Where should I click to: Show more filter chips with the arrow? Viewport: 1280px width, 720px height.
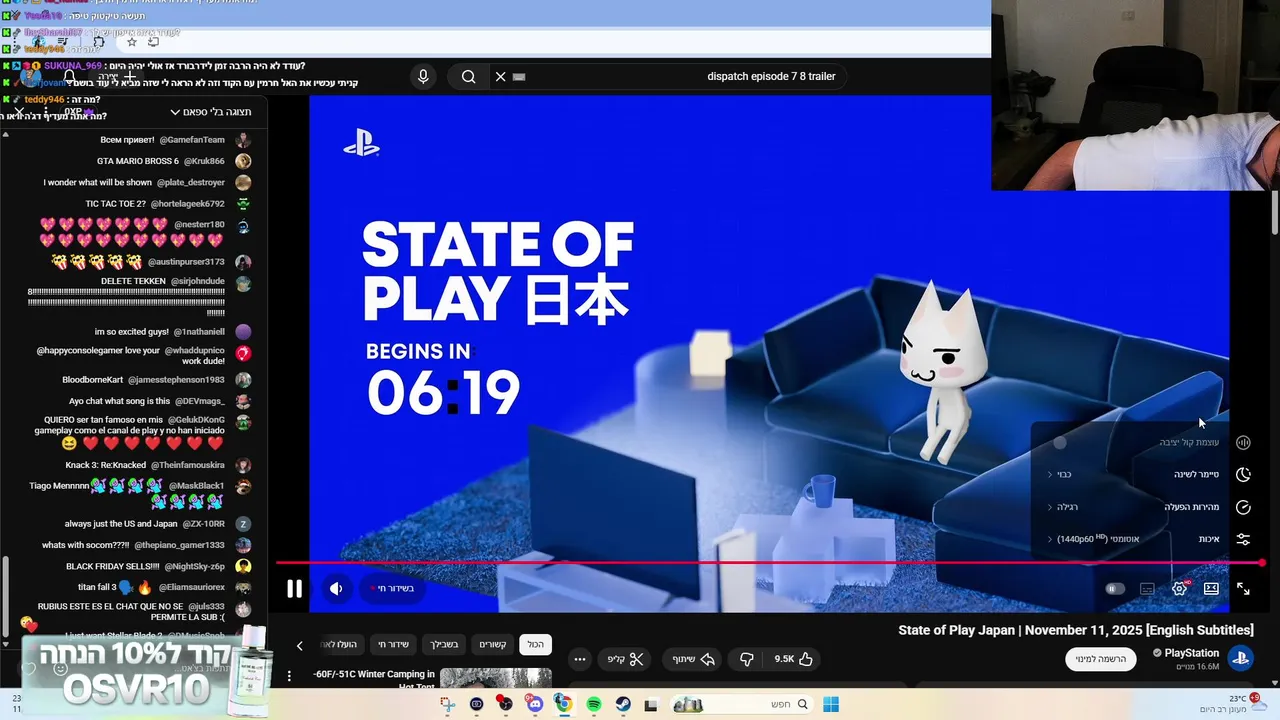click(298, 646)
